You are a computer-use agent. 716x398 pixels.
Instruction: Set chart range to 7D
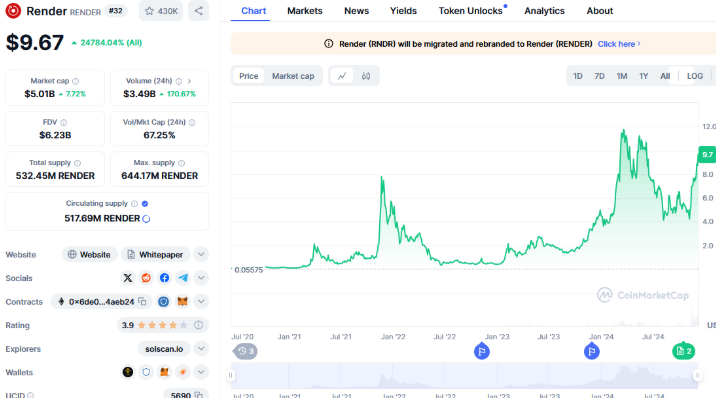599,76
